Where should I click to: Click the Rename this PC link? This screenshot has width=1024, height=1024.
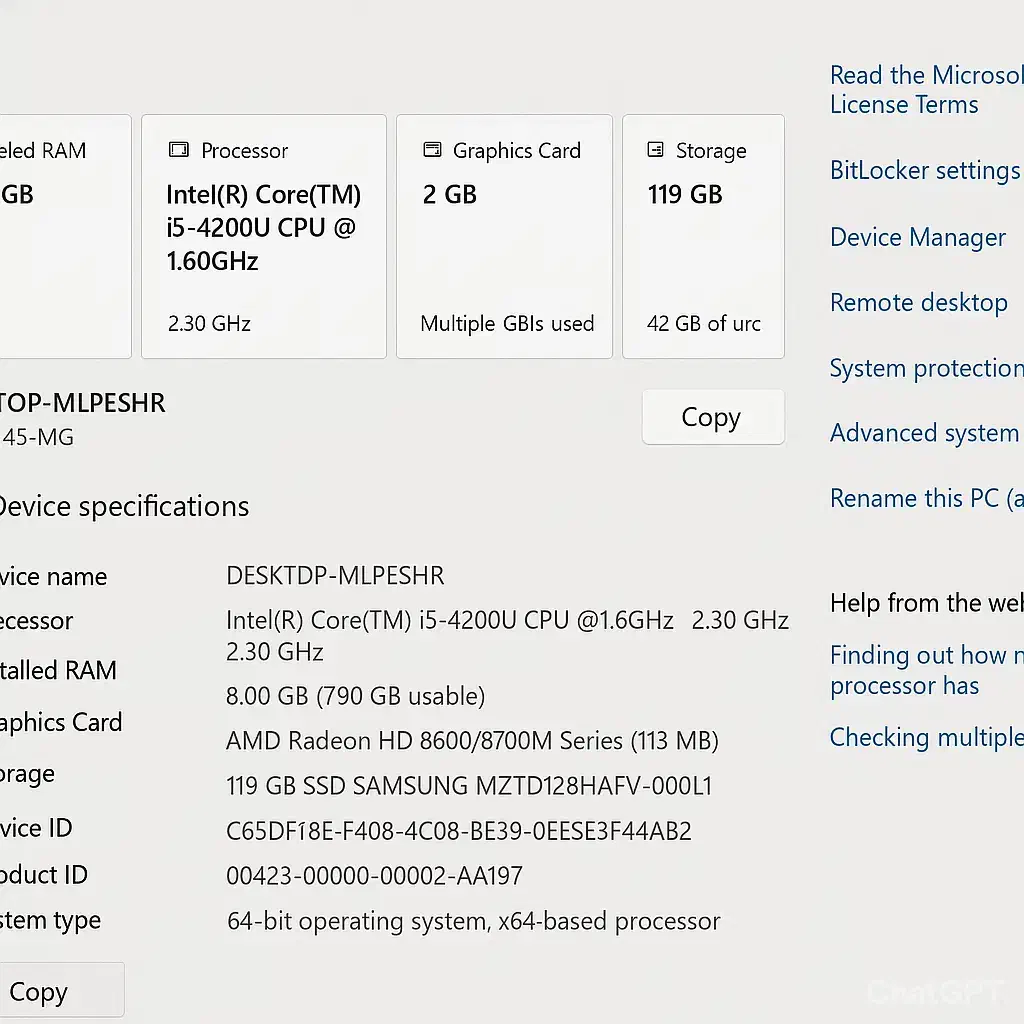point(925,498)
